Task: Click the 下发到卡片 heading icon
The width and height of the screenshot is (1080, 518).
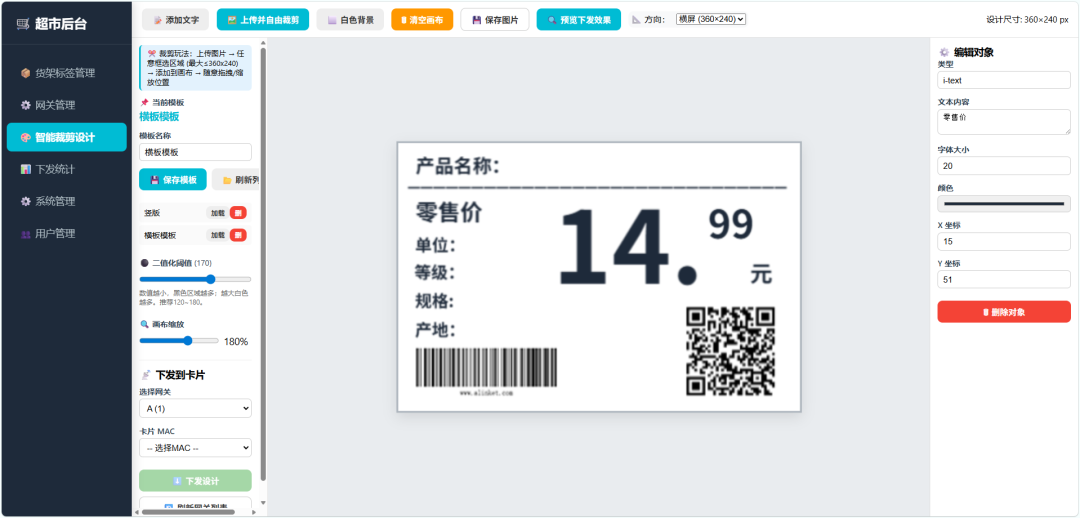Action: [145, 375]
